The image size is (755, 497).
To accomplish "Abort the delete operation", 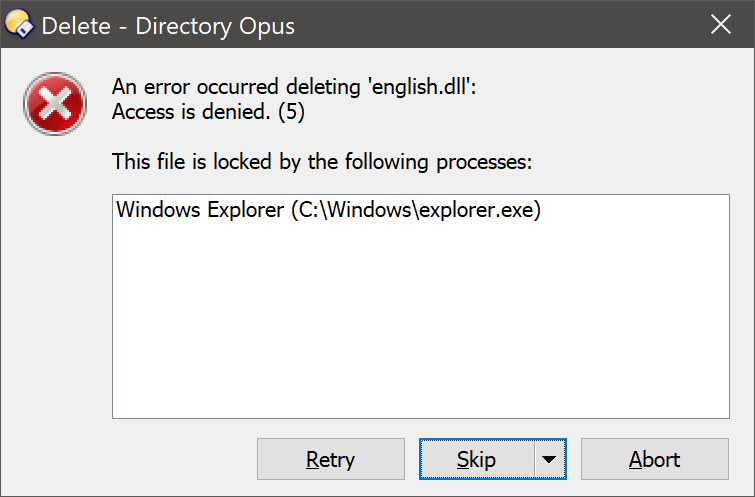I will coord(655,459).
